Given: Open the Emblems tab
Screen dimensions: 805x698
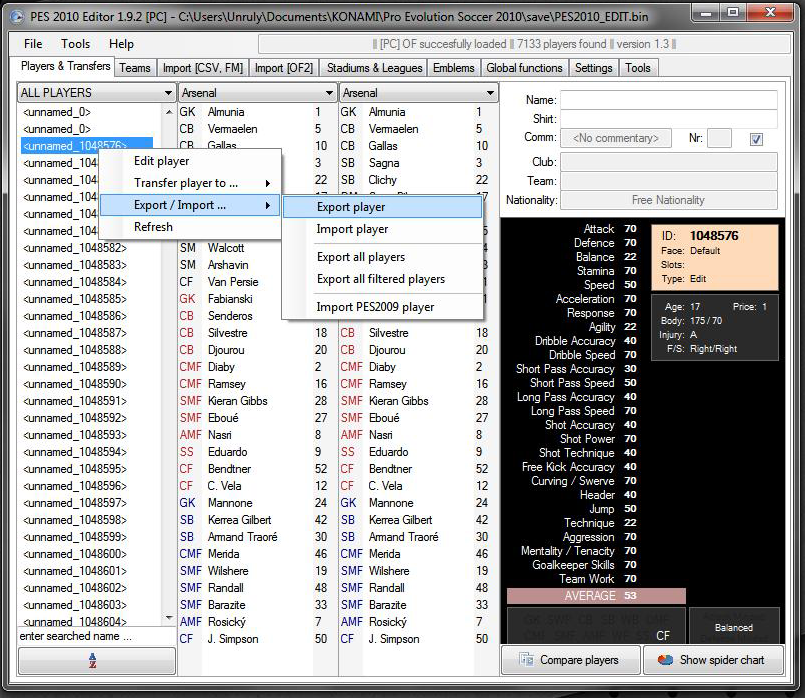Looking at the screenshot, I should 453,68.
